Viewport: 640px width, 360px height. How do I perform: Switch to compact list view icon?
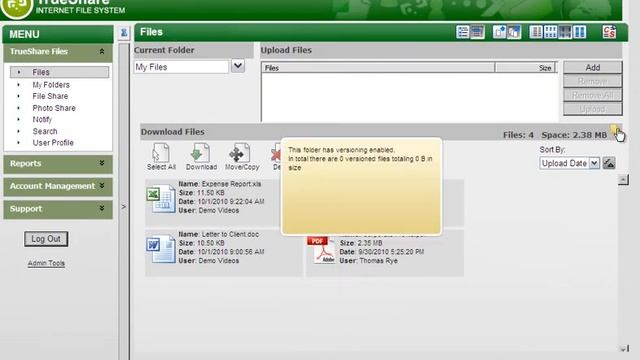[x=477, y=32]
